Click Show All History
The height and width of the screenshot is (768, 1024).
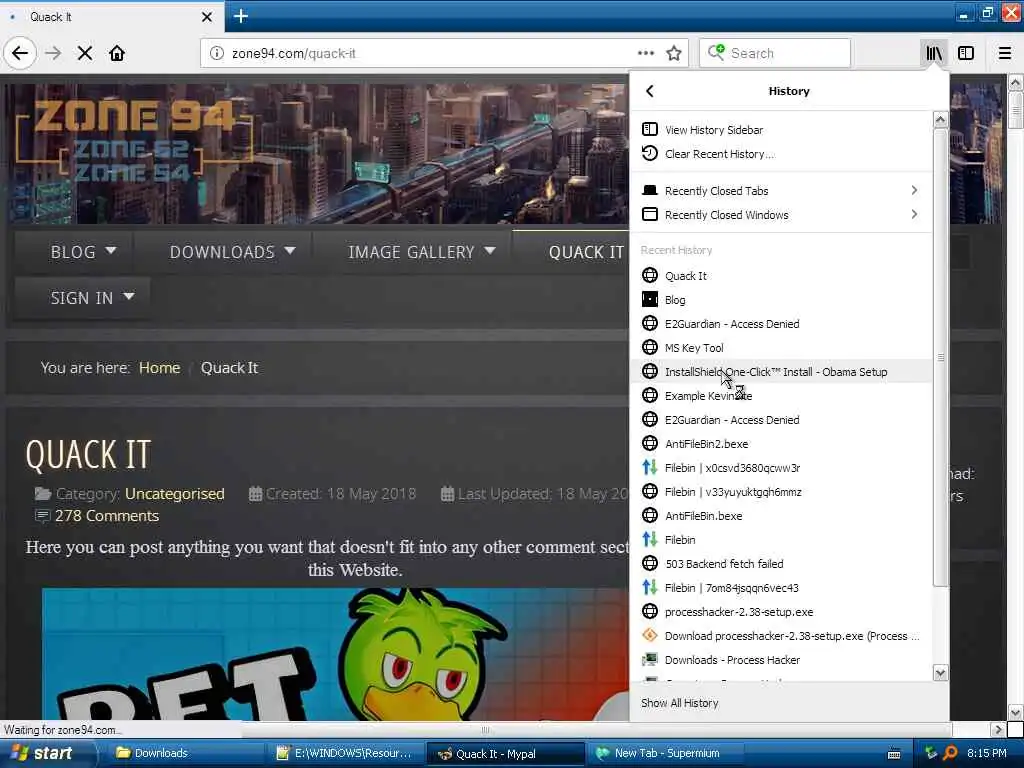click(x=679, y=703)
